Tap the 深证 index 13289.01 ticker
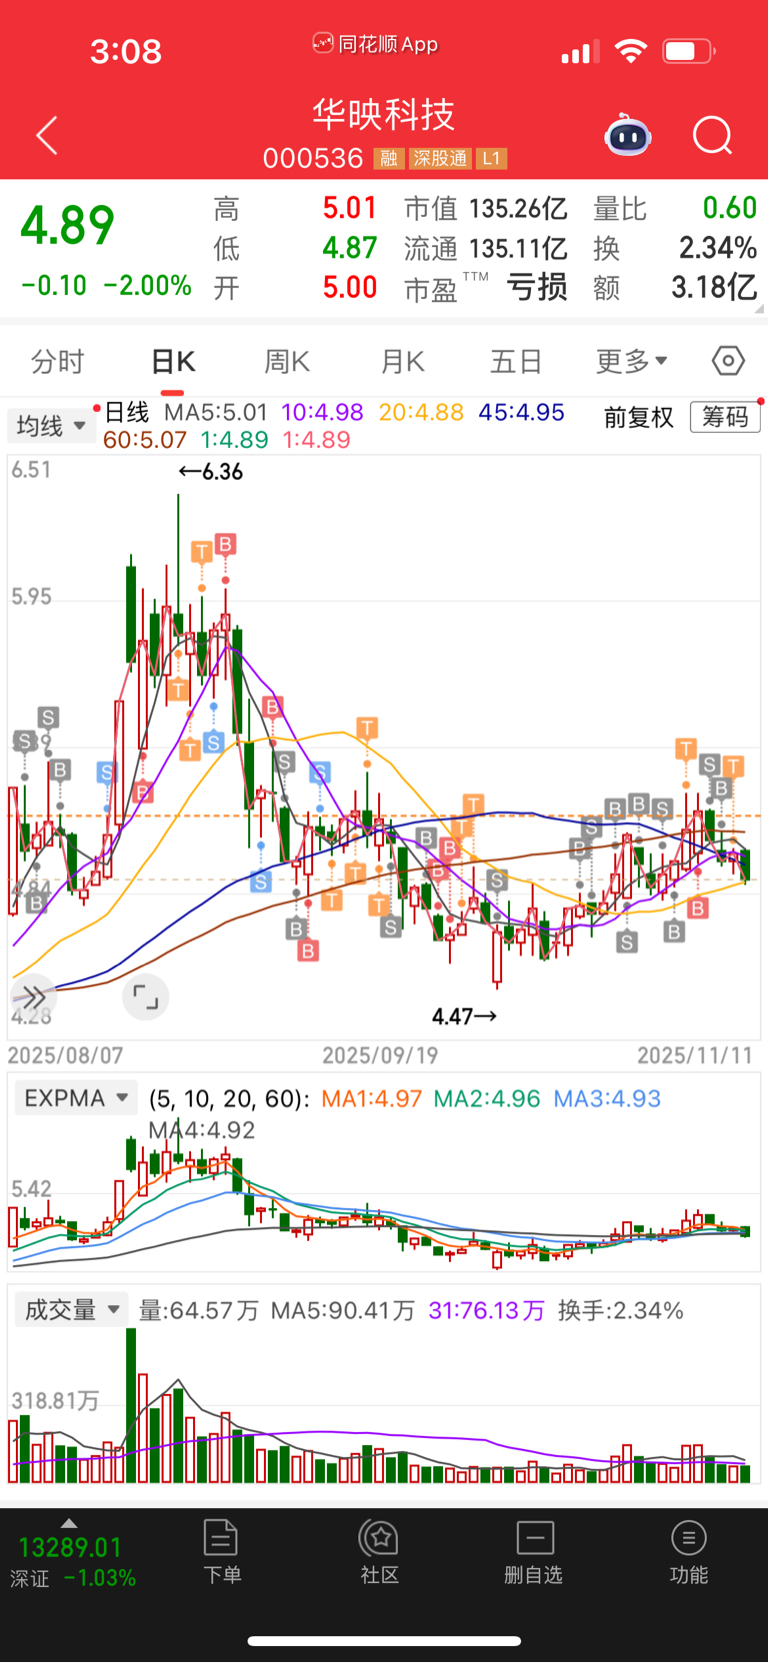 pos(70,1562)
